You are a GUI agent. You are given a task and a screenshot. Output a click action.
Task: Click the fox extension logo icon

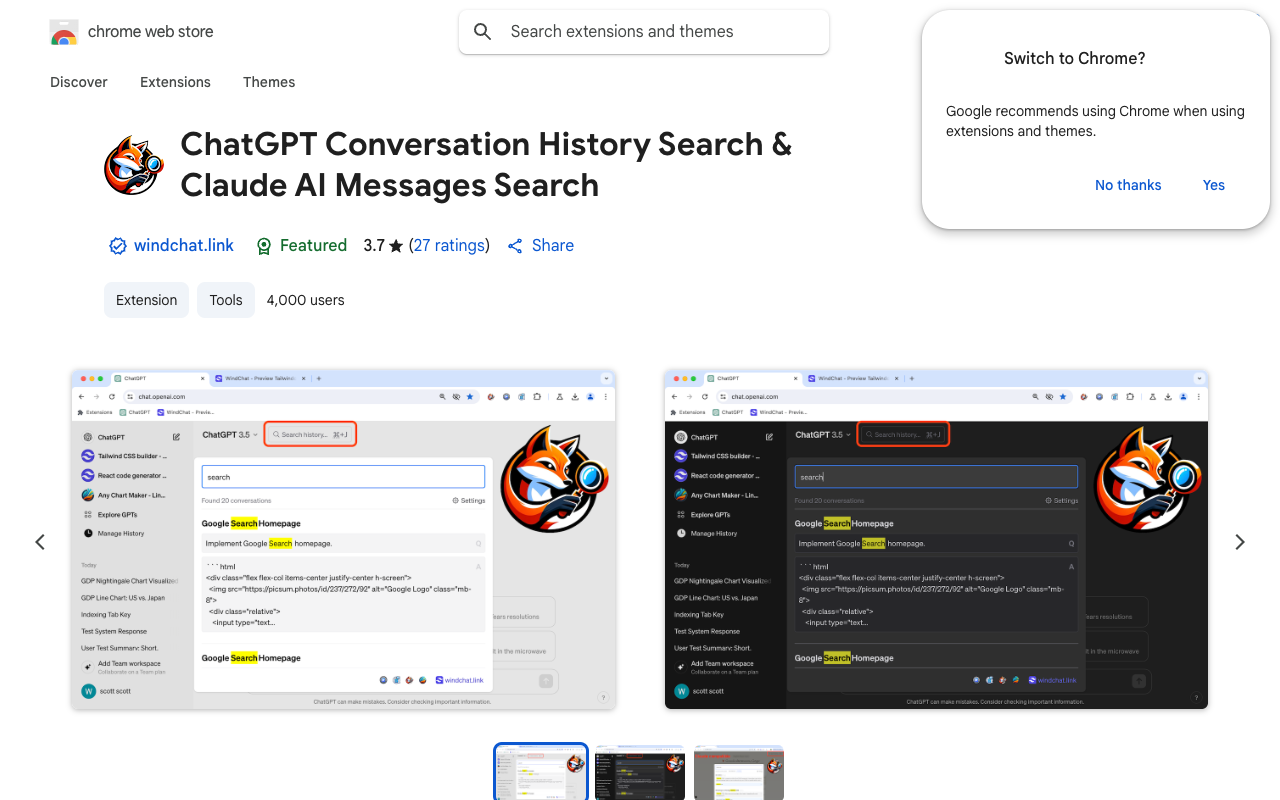(134, 165)
